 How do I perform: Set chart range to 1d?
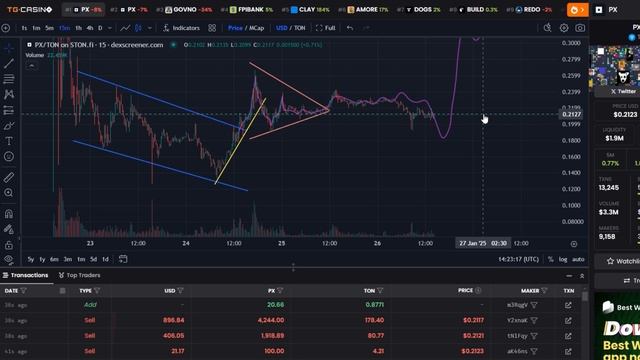(x=105, y=259)
